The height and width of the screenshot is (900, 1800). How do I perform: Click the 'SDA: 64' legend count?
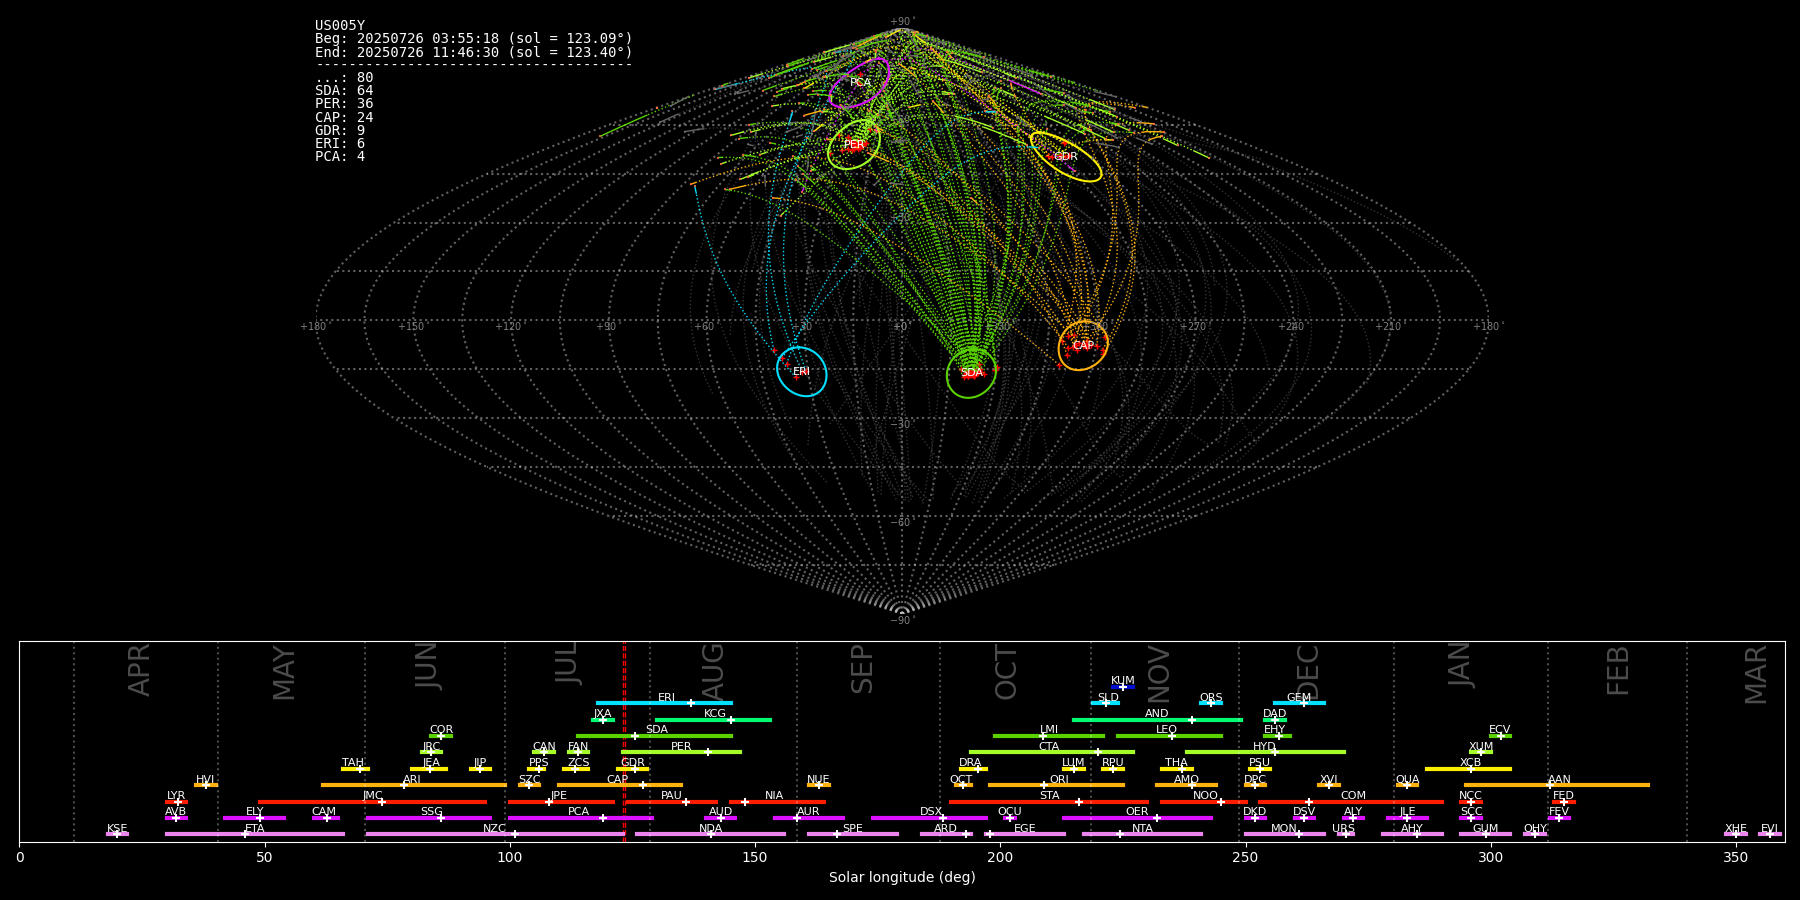point(344,91)
